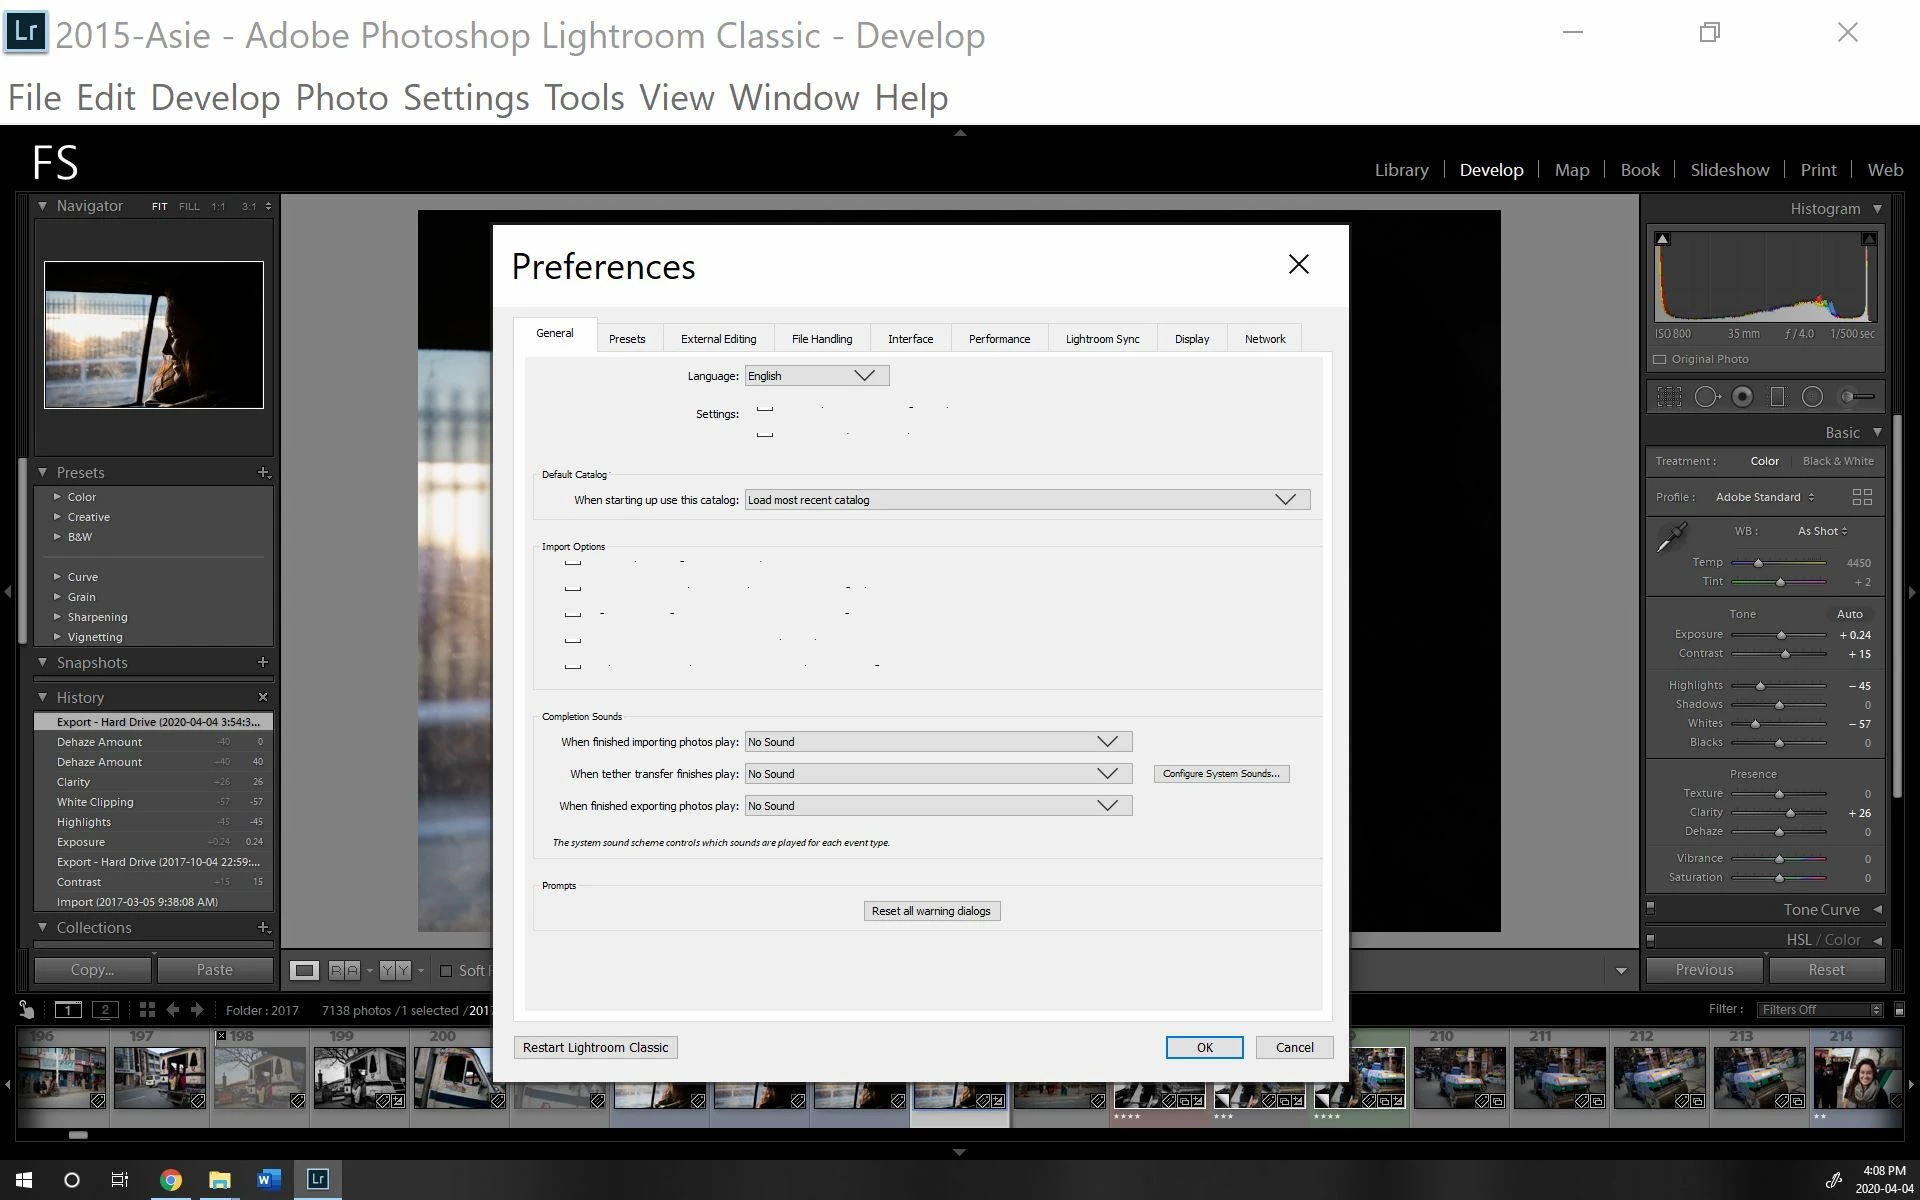1920x1200 pixels.
Task: Enable the Original Photo checkbox
Action: [1660, 359]
